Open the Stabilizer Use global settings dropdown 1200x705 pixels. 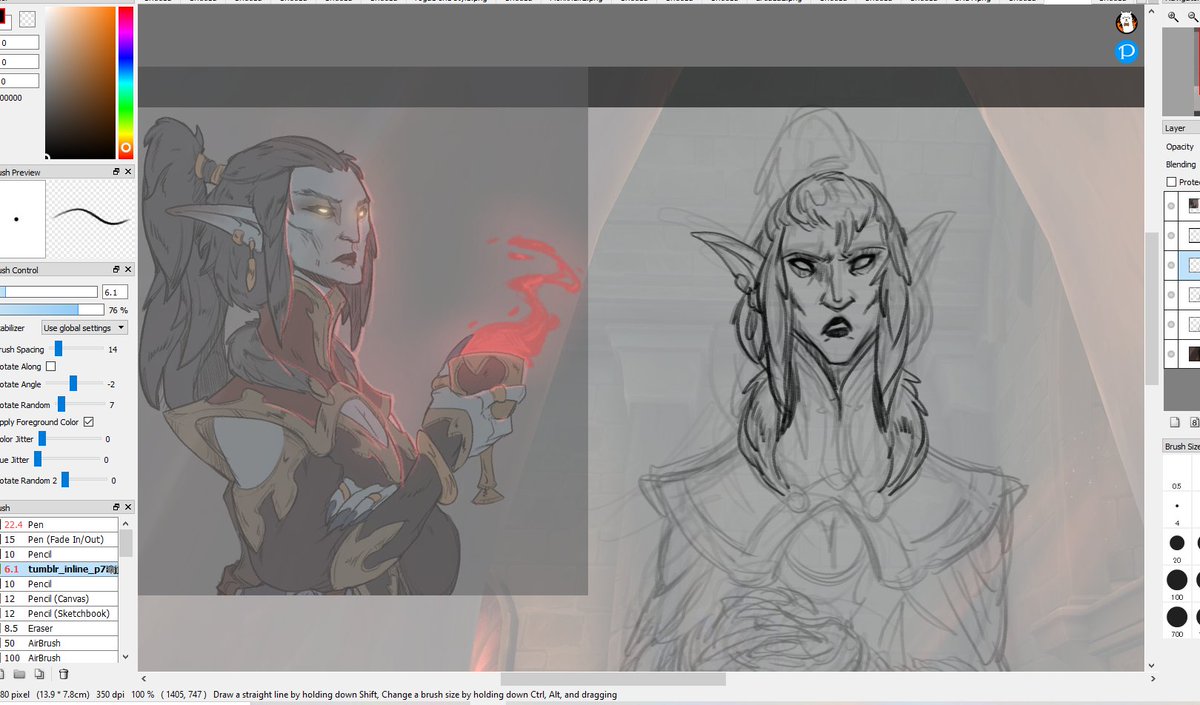point(84,328)
